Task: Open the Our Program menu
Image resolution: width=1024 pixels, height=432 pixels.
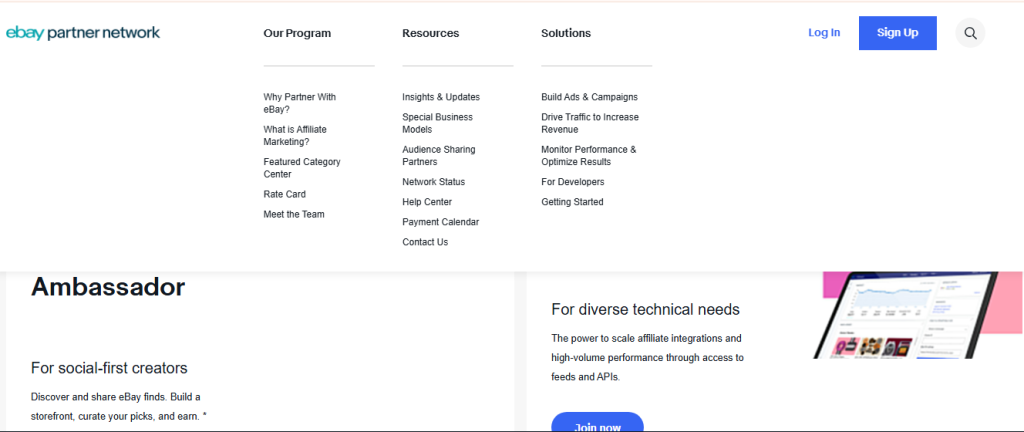Action: (x=297, y=33)
